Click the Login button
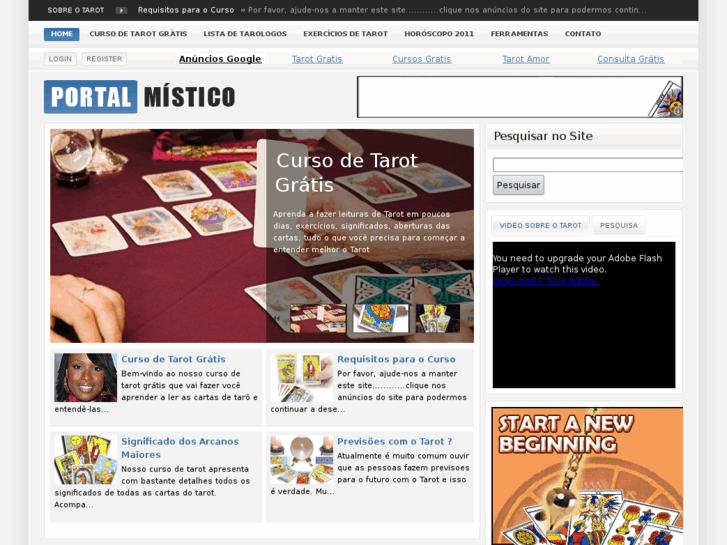This screenshot has height=545, width=727. pos(60,59)
